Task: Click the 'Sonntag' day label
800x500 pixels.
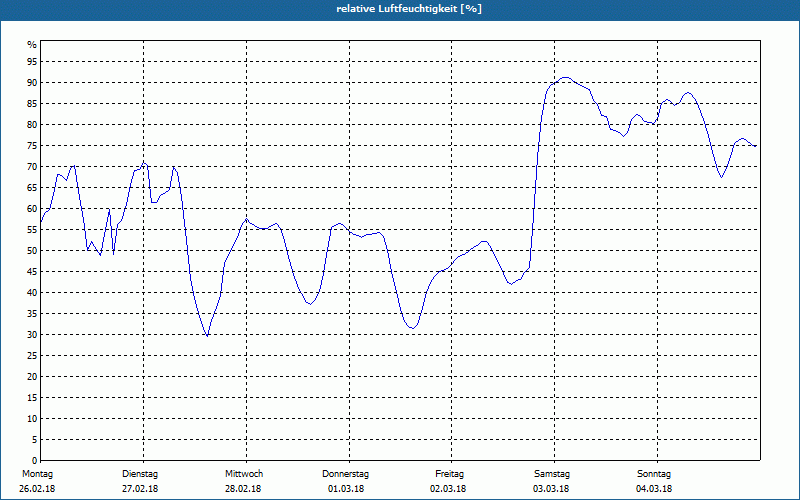Action: [654, 474]
